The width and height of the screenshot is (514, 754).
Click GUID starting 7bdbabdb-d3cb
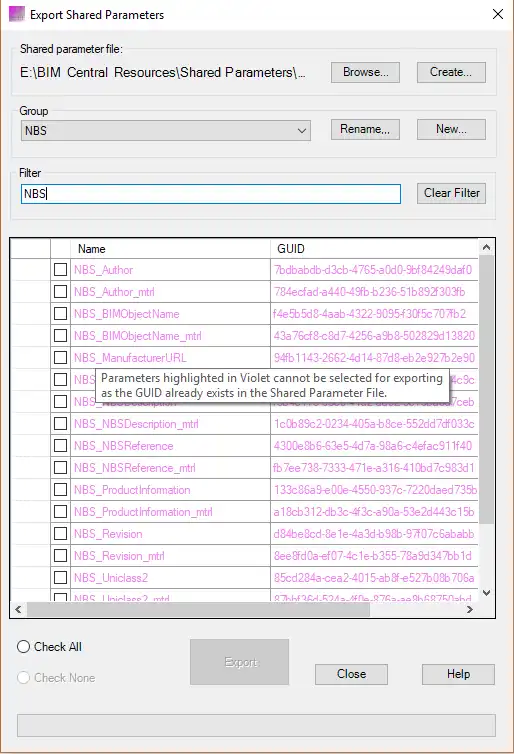click(373, 270)
